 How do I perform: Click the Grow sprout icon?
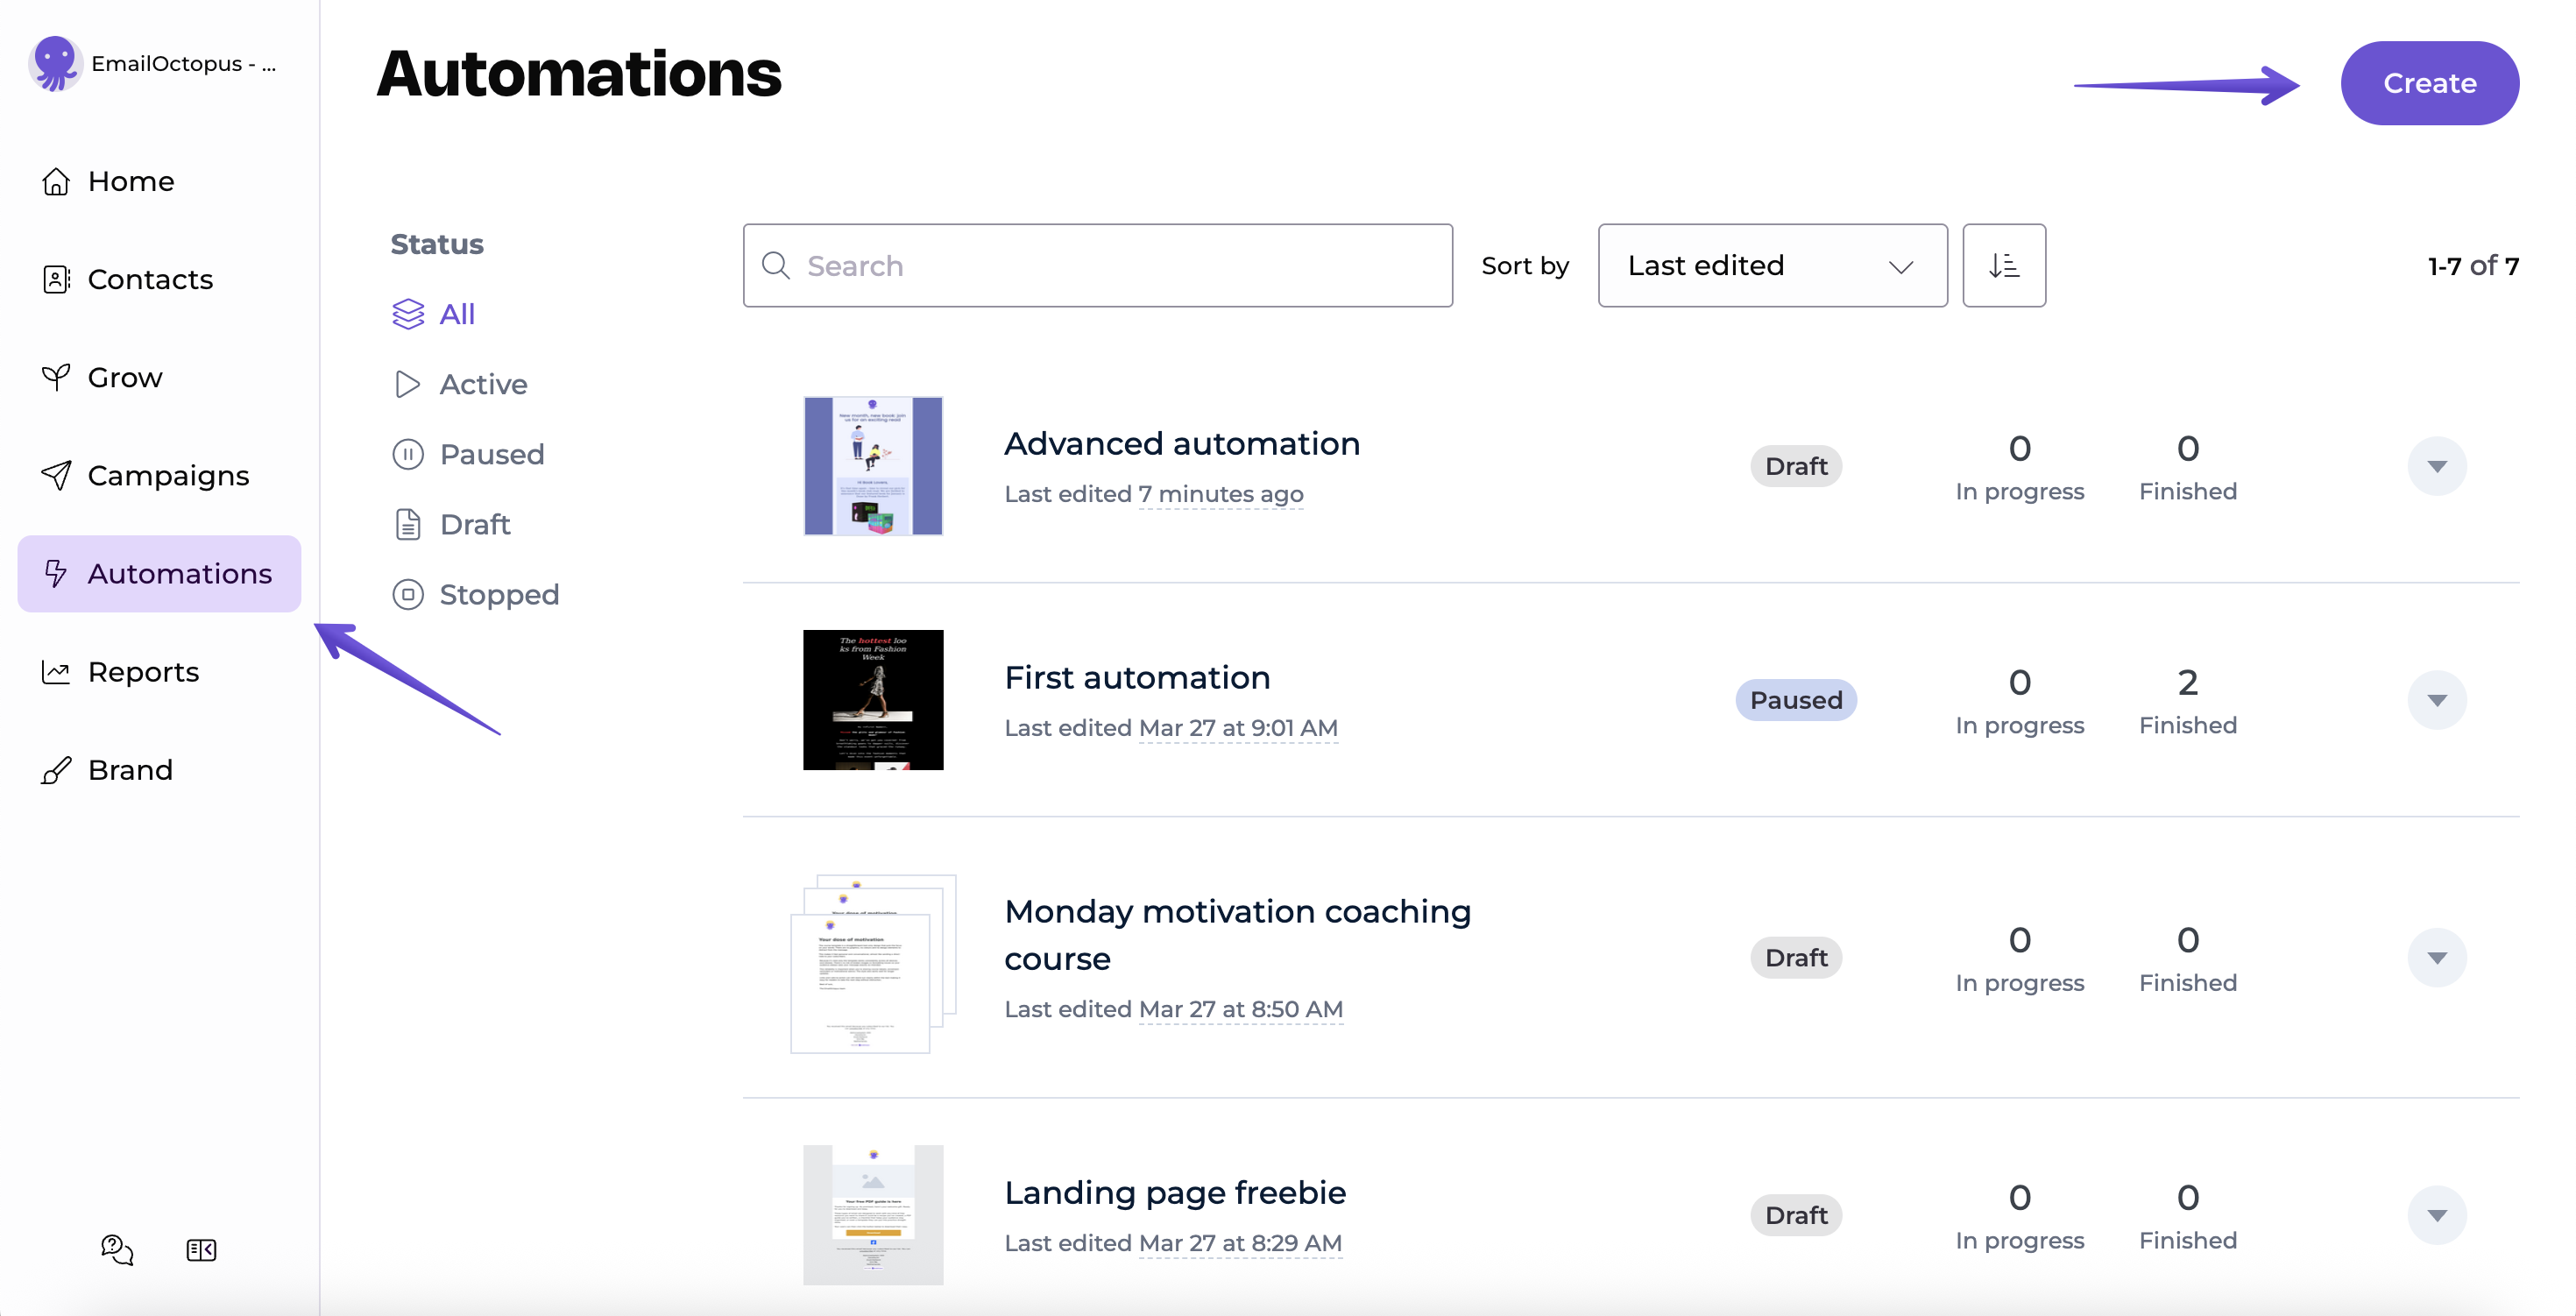click(56, 377)
